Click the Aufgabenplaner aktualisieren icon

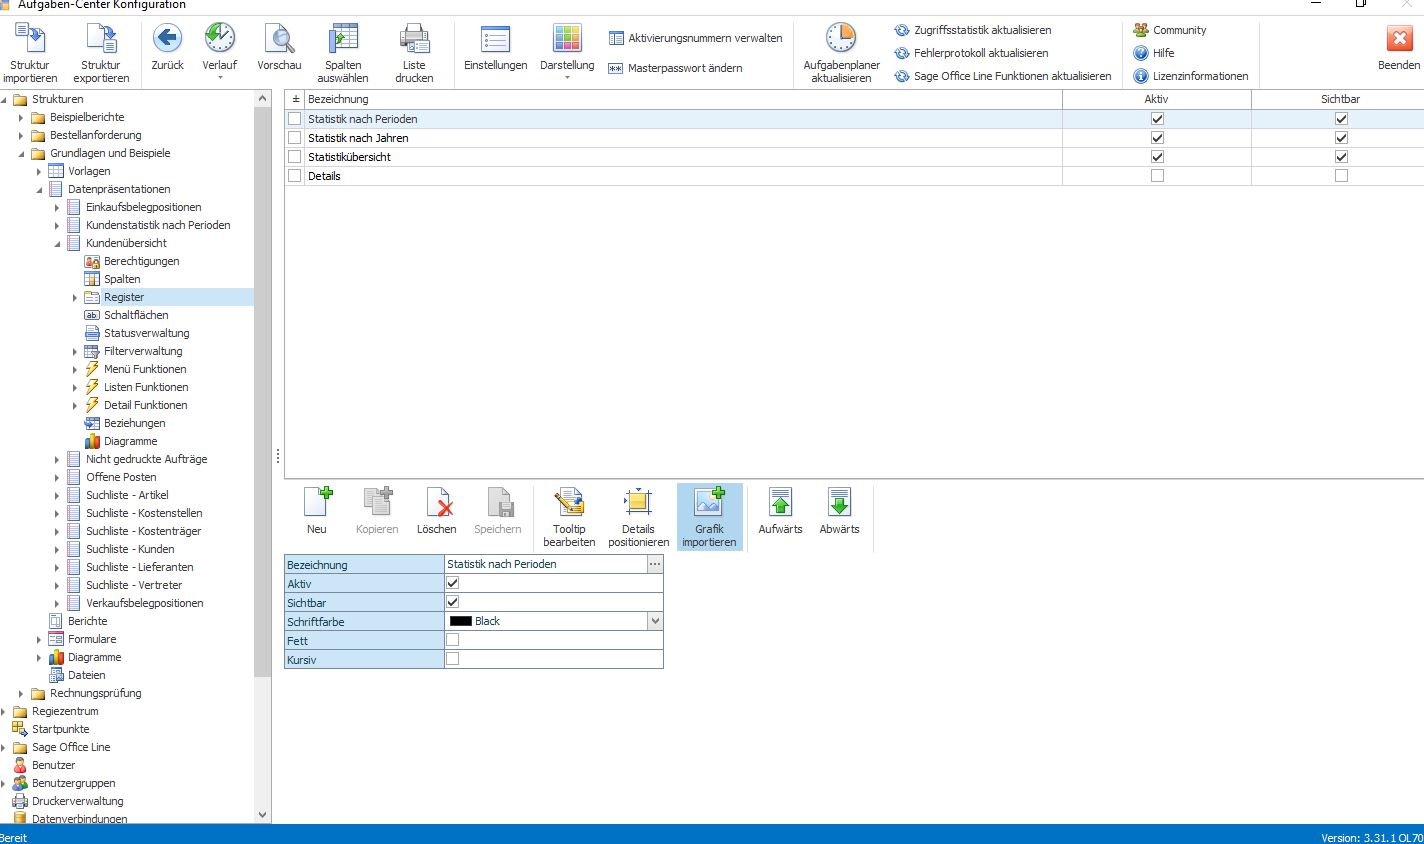(x=841, y=38)
